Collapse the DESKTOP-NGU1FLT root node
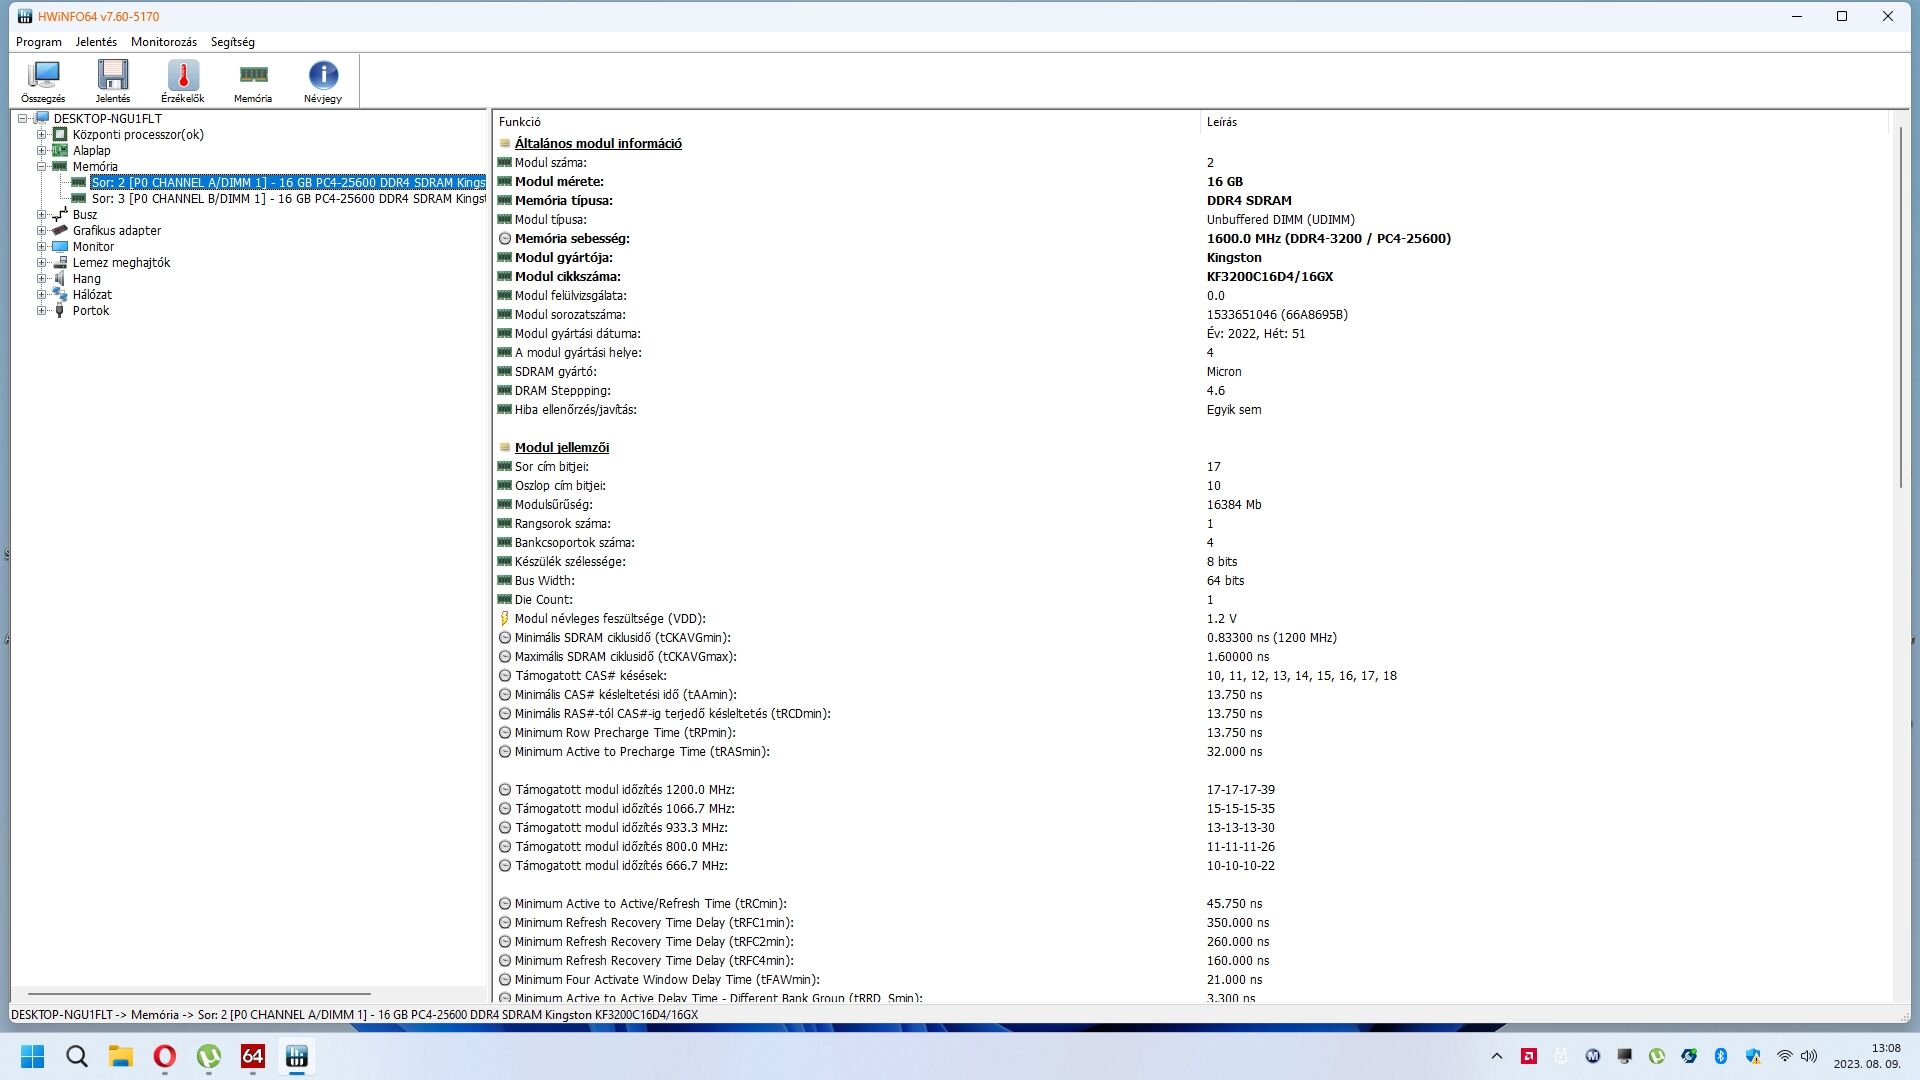Screen dimensions: 1920x1080 pyautogui.click(x=23, y=118)
